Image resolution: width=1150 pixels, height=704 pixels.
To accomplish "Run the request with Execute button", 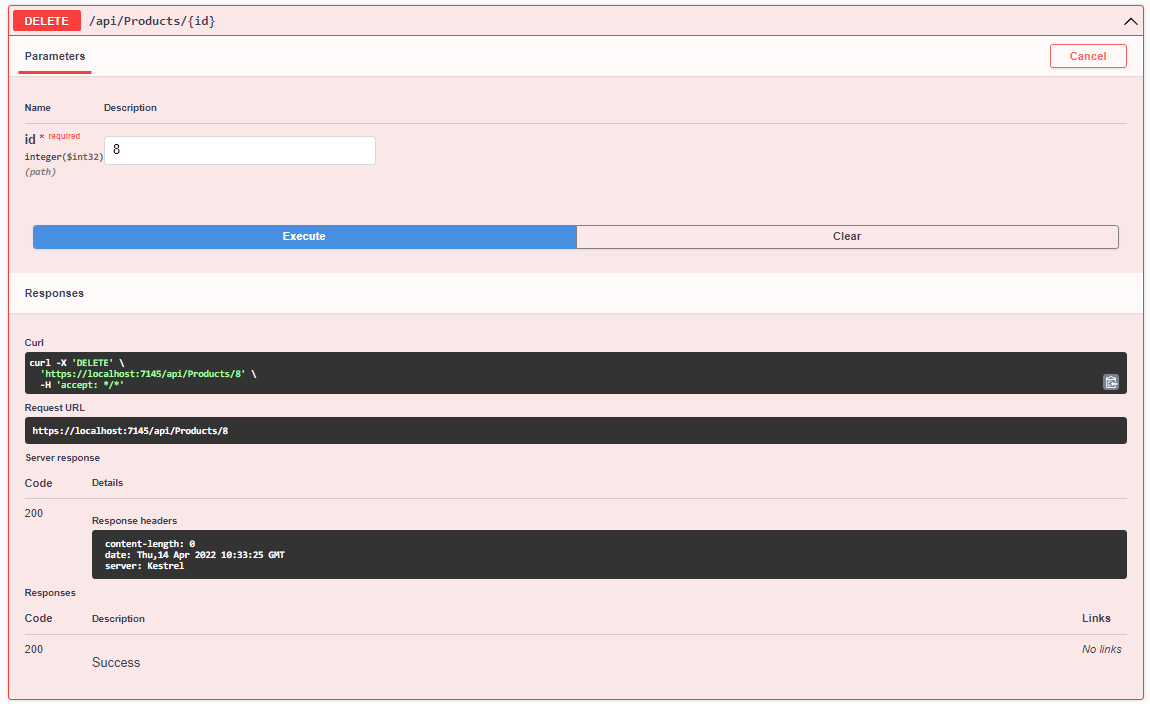I will click(304, 237).
